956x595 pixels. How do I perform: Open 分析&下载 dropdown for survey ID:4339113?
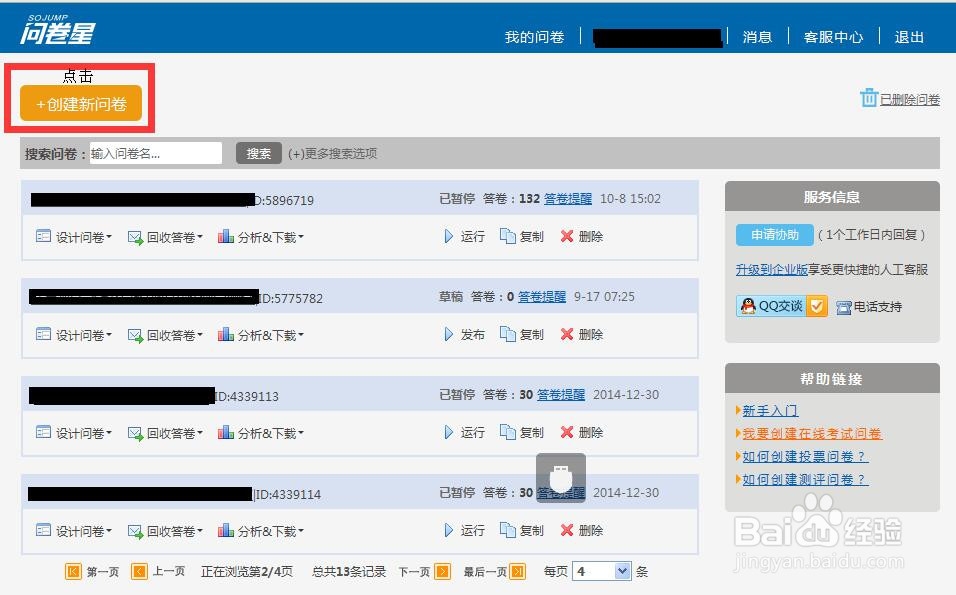point(261,433)
